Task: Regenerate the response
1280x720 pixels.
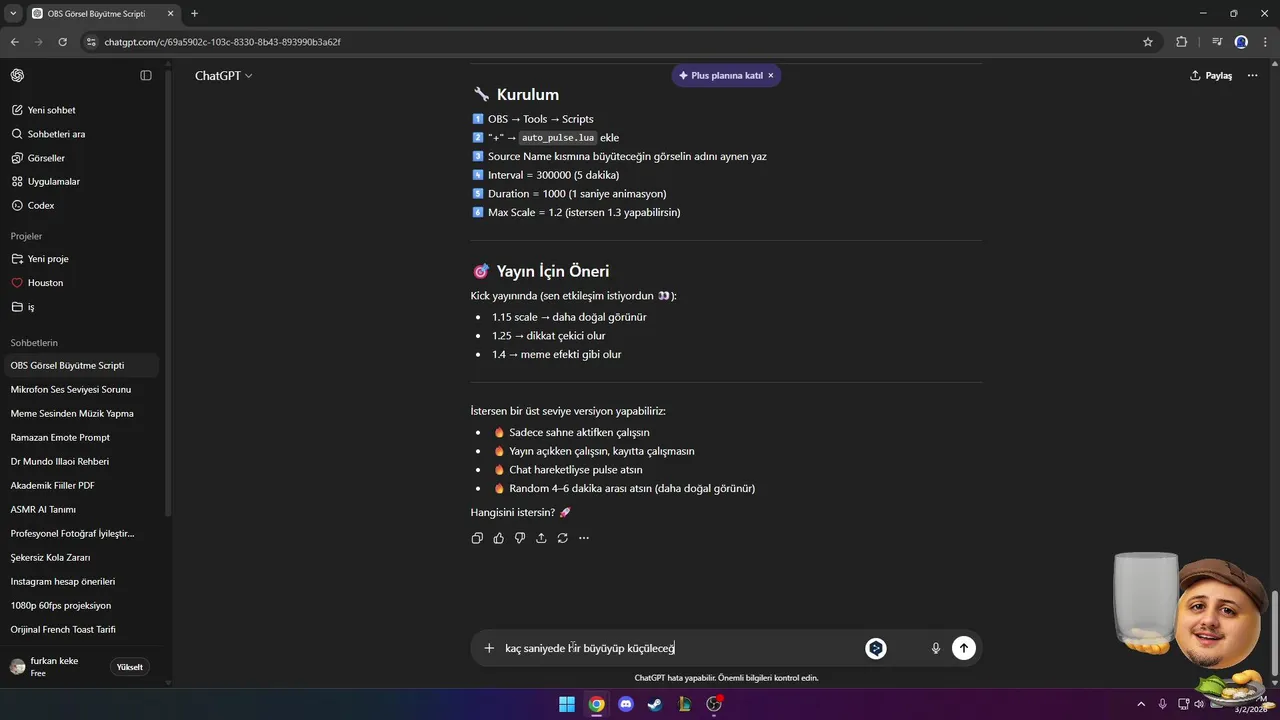Action: click(563, 538)
